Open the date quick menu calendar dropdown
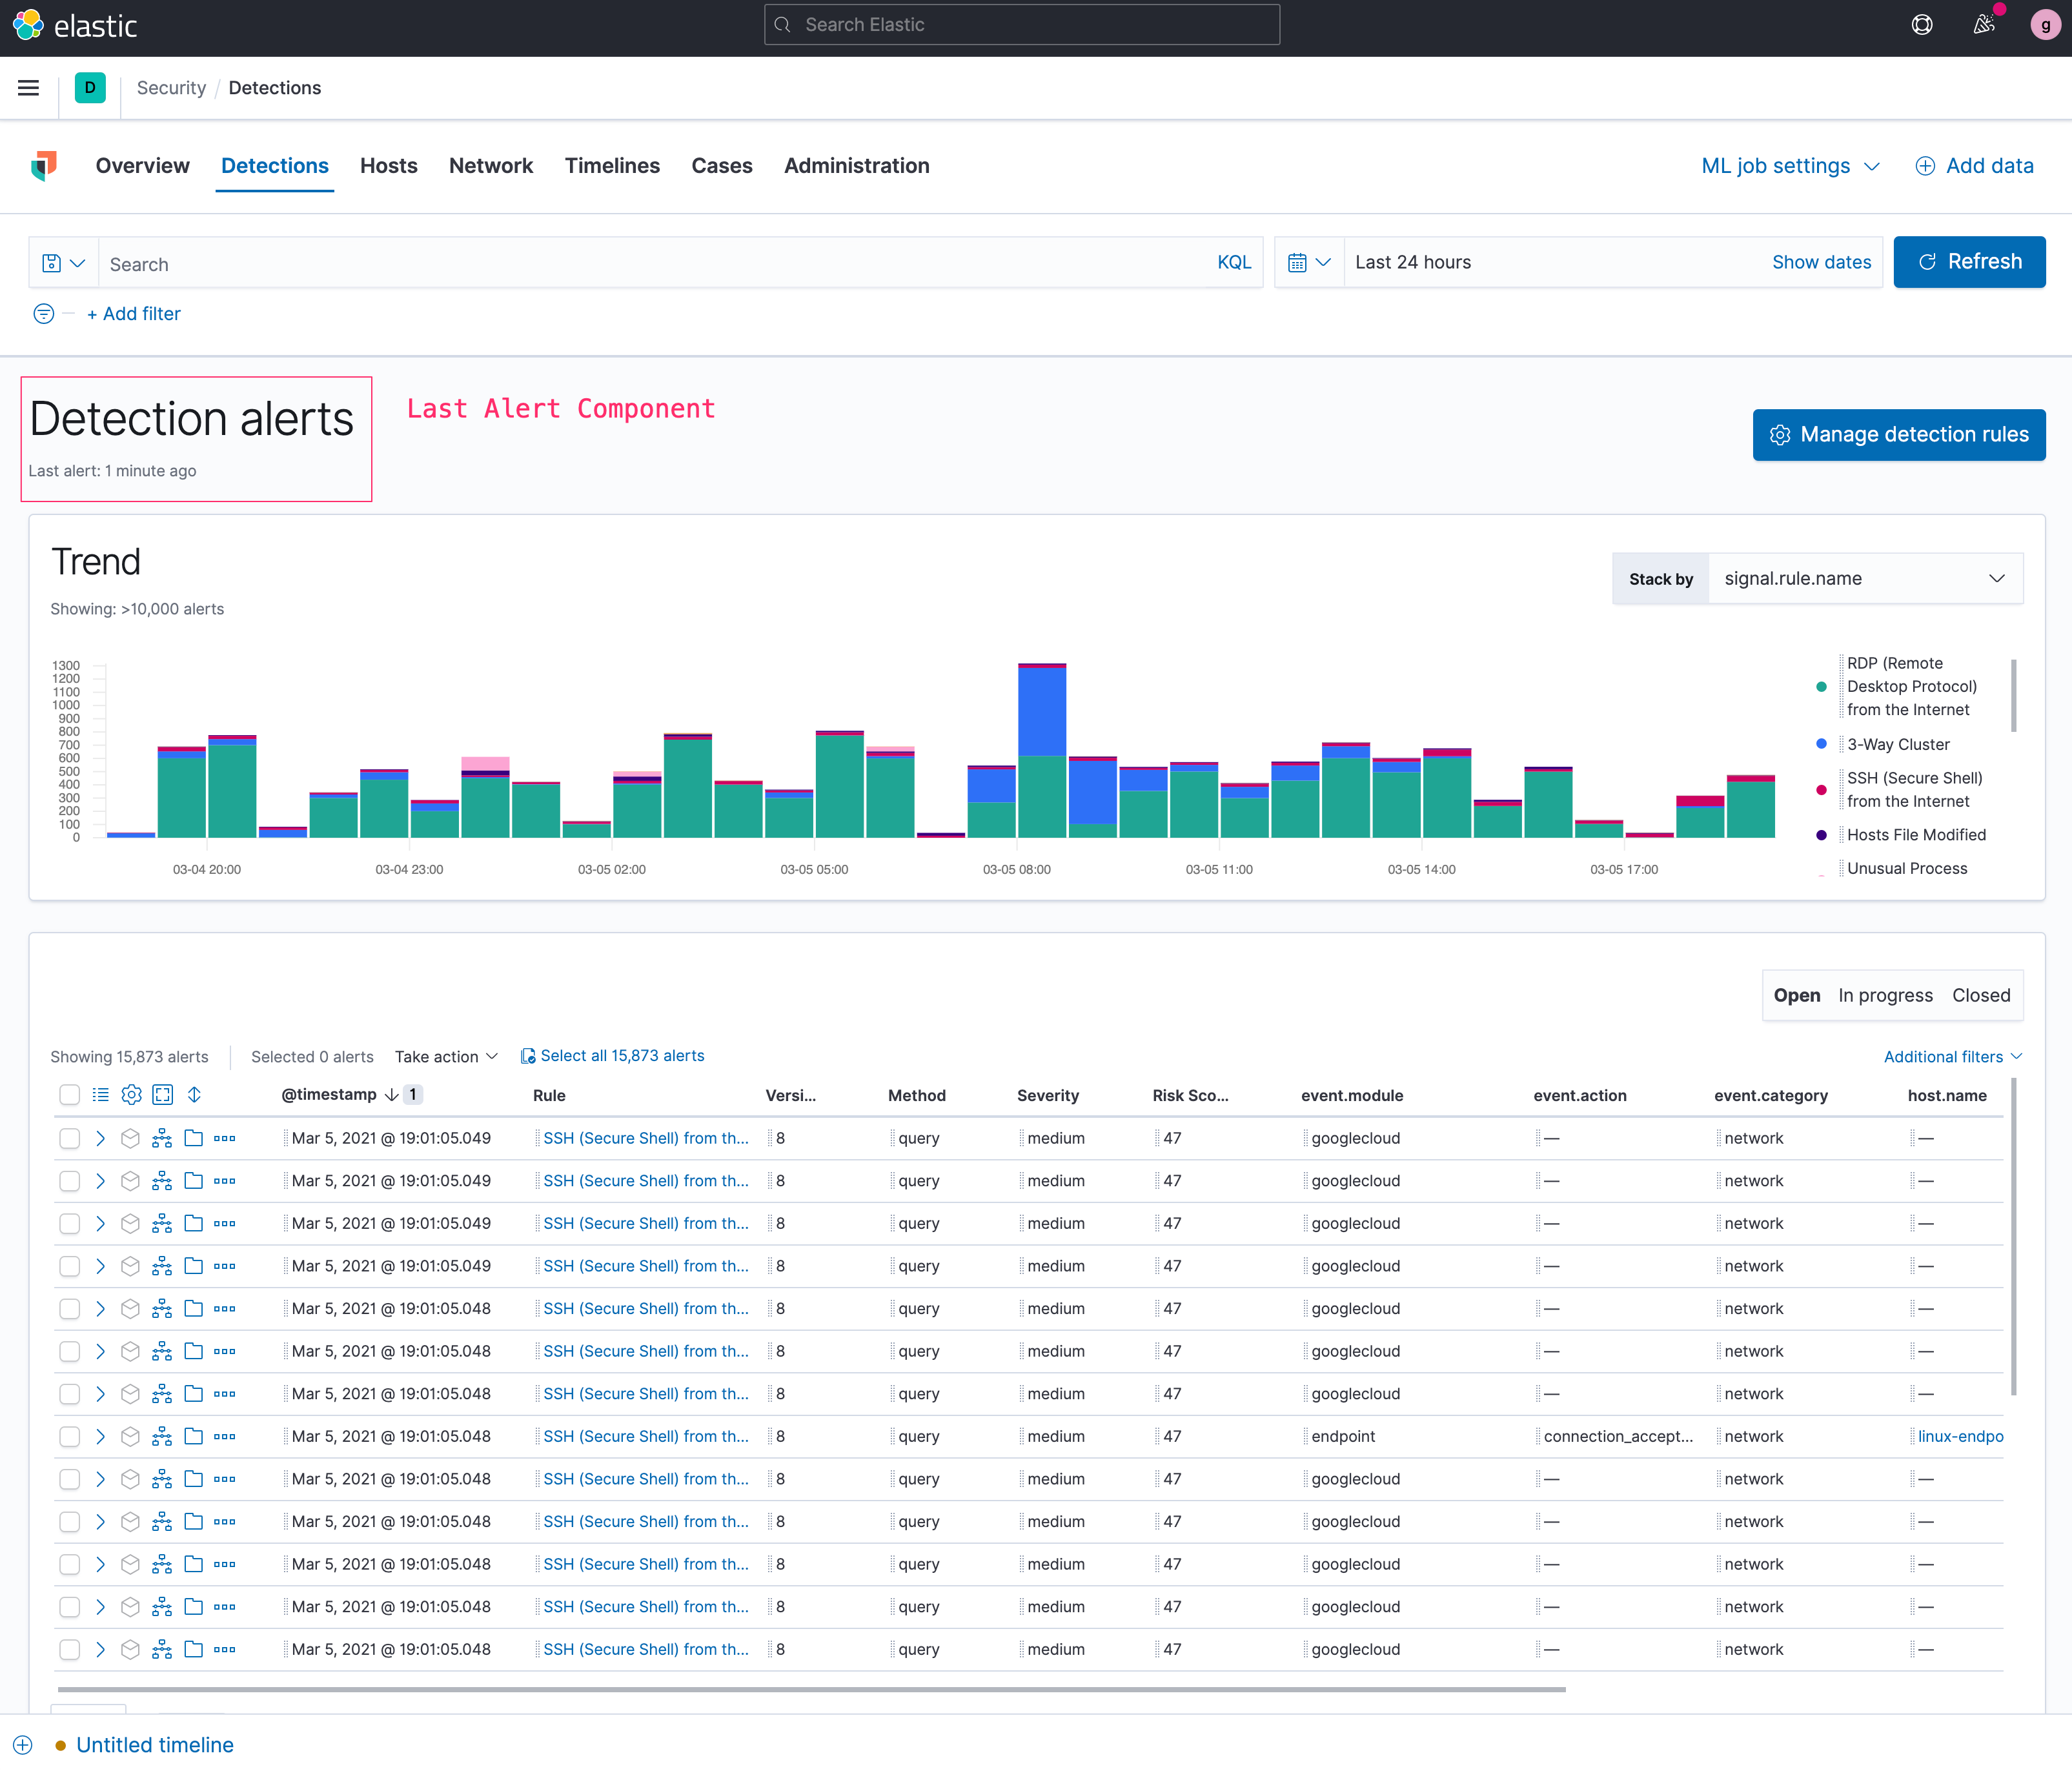The width and height of the screenshot is (2072, 1771). pos(1309,262)
